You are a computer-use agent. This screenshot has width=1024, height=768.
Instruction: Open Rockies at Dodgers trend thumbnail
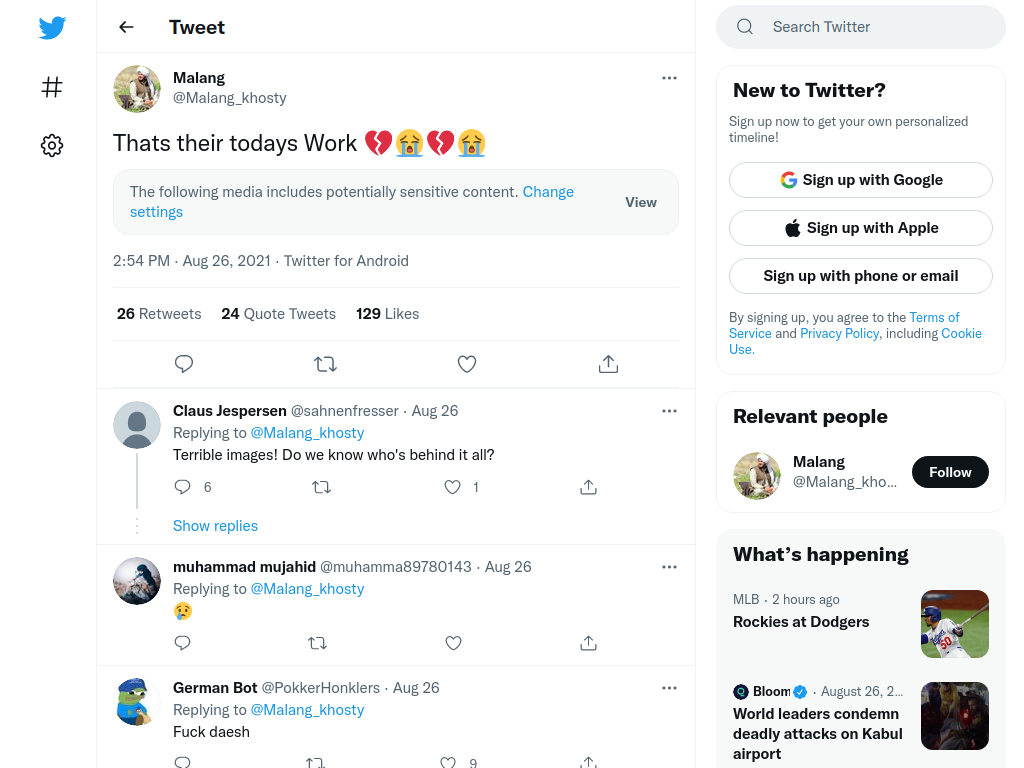pos(955,624)
